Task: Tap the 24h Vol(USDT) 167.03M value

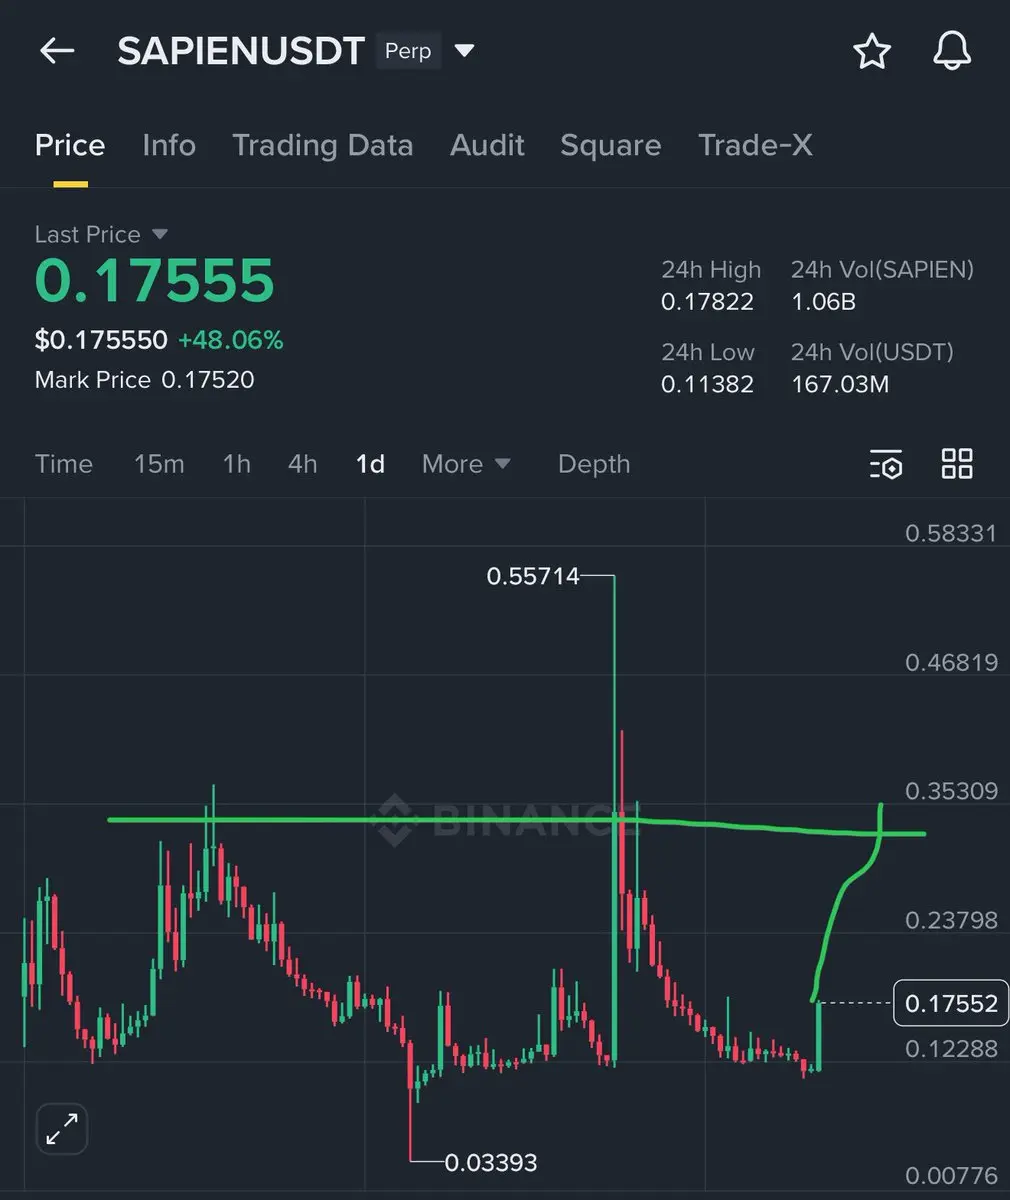Action: pos(840,384)
